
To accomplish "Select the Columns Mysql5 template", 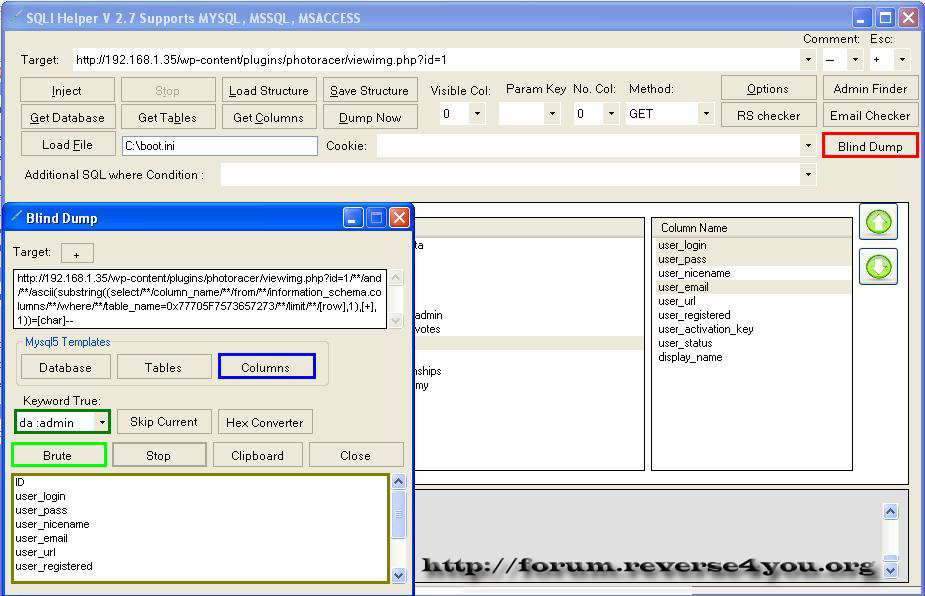I will click(266, 367).
